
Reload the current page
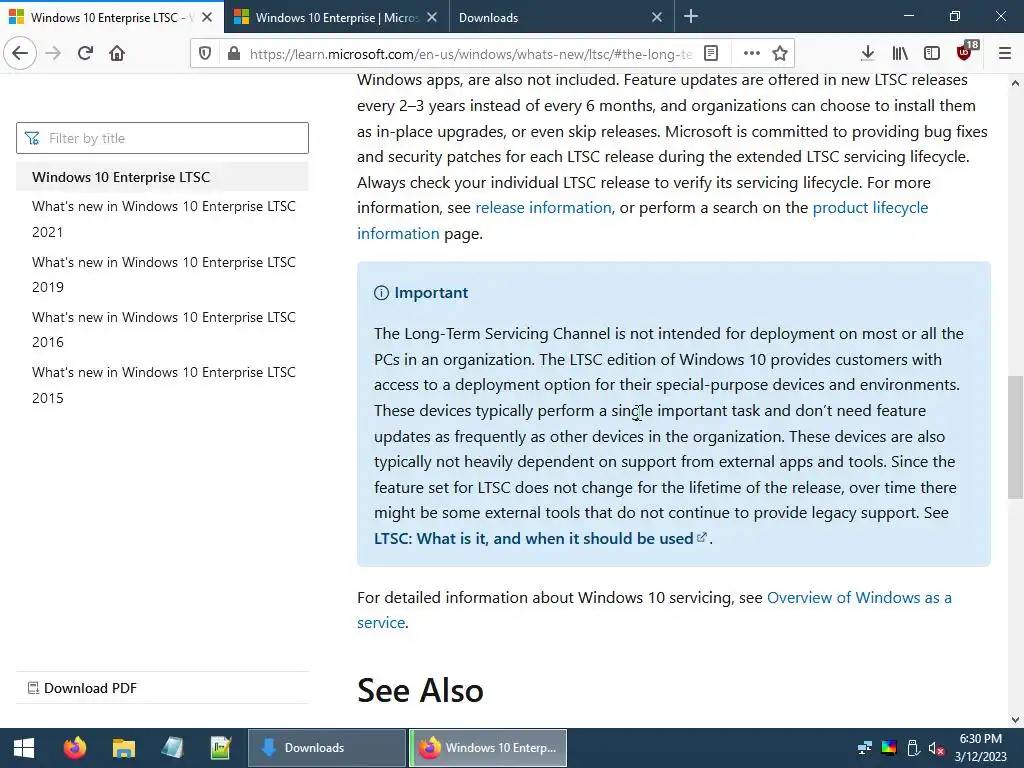85,53
